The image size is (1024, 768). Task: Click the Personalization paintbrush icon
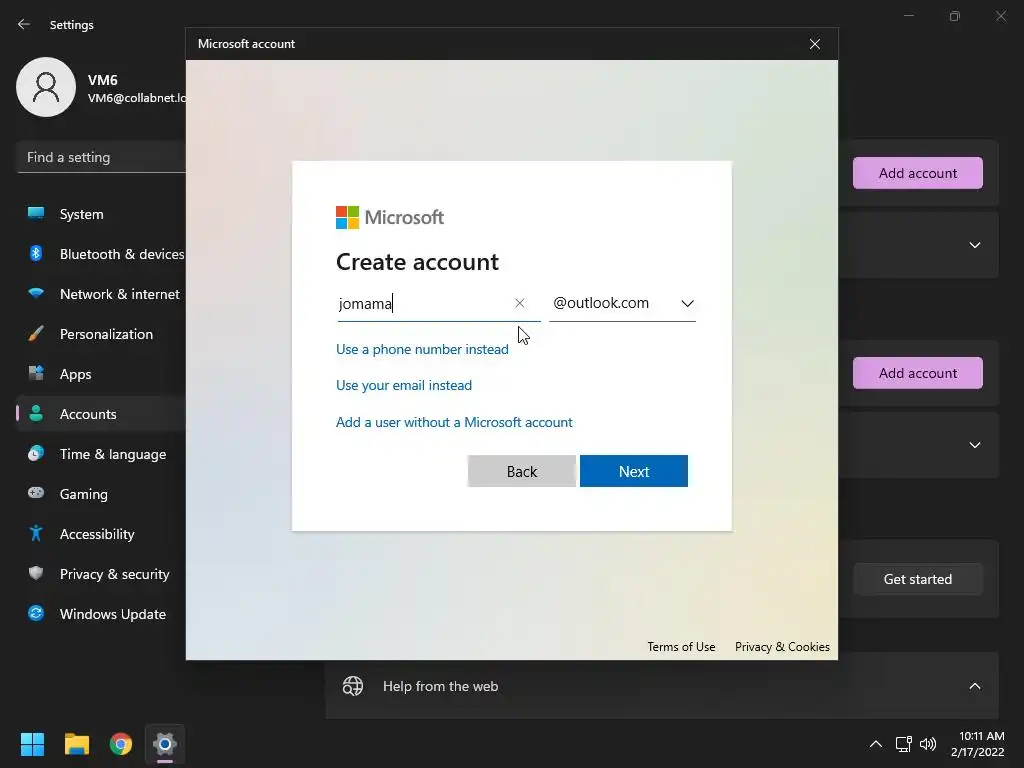coord(36,334)
